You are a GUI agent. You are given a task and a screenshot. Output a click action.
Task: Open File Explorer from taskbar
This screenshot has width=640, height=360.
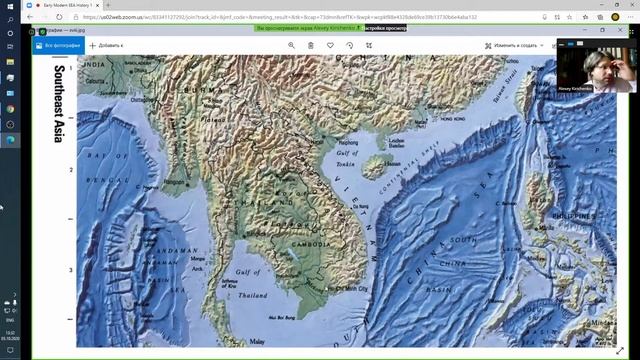(x=10, y=62)
